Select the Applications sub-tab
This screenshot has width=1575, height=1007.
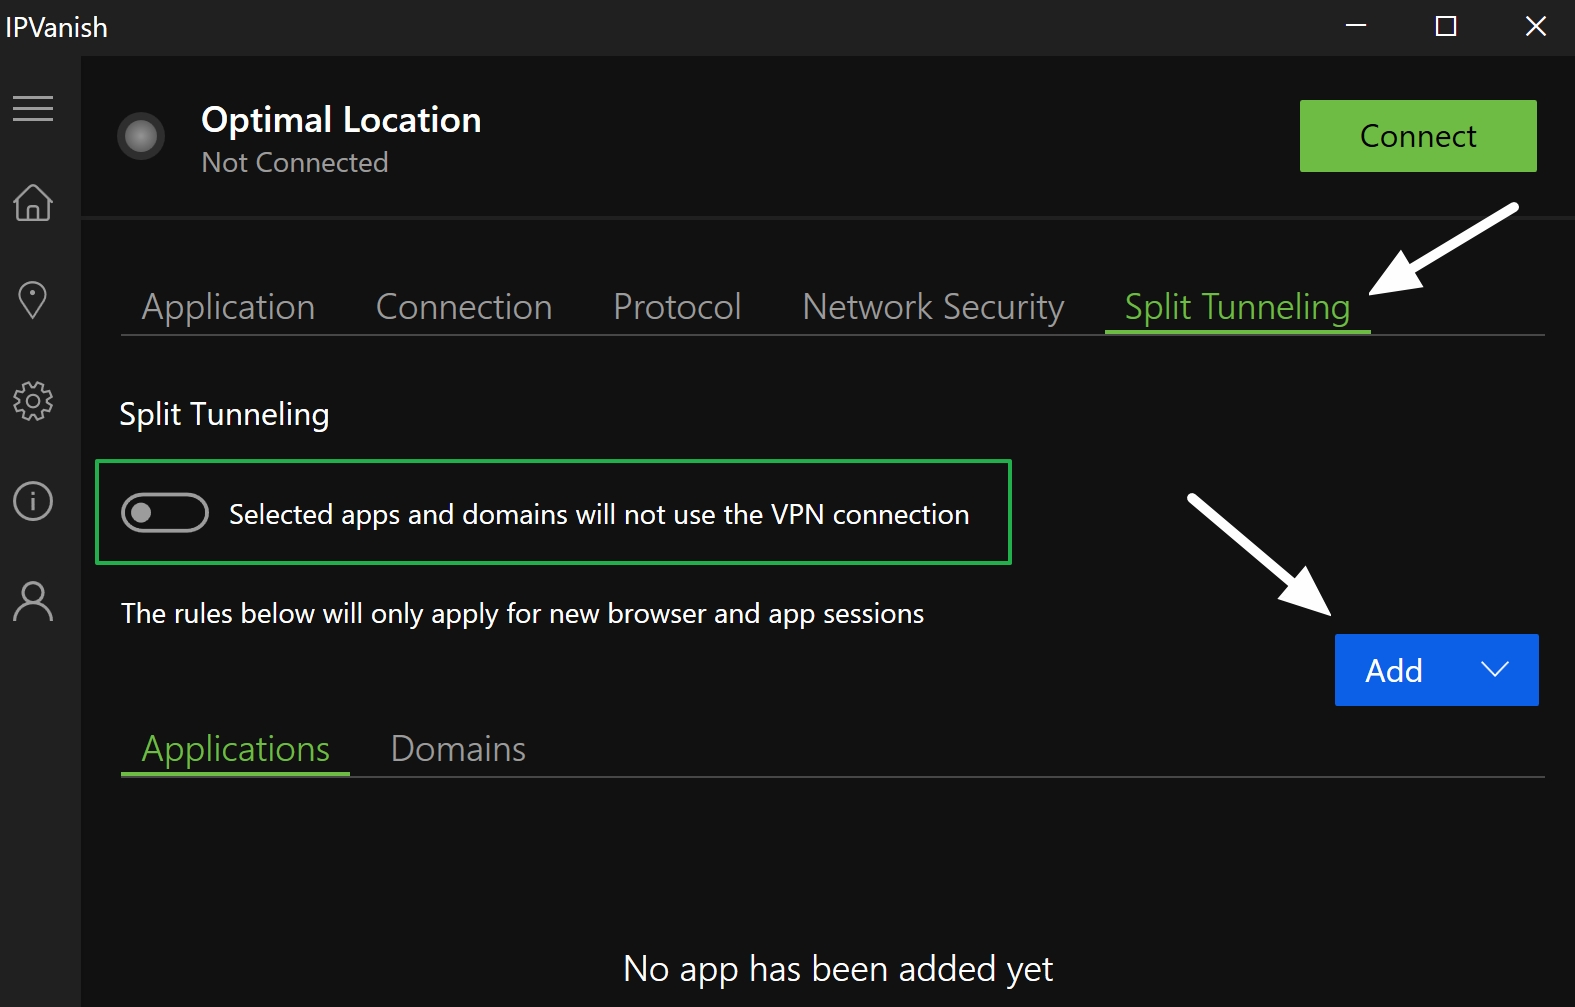point(236,749)
